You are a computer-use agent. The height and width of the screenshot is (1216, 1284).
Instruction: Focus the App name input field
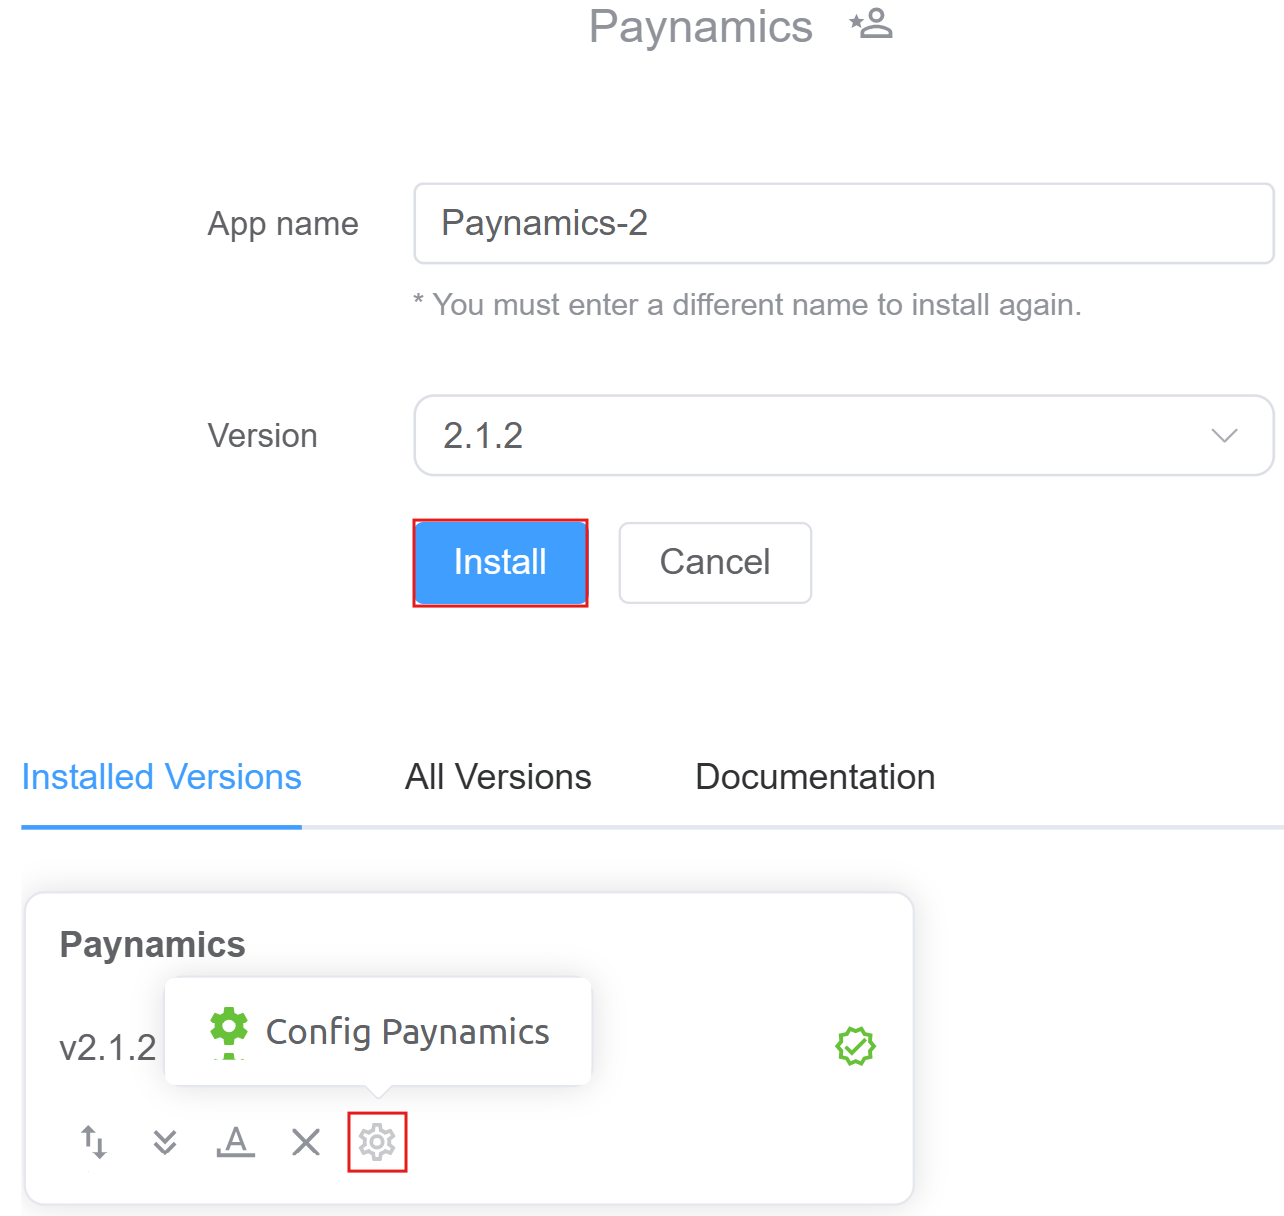843,223
